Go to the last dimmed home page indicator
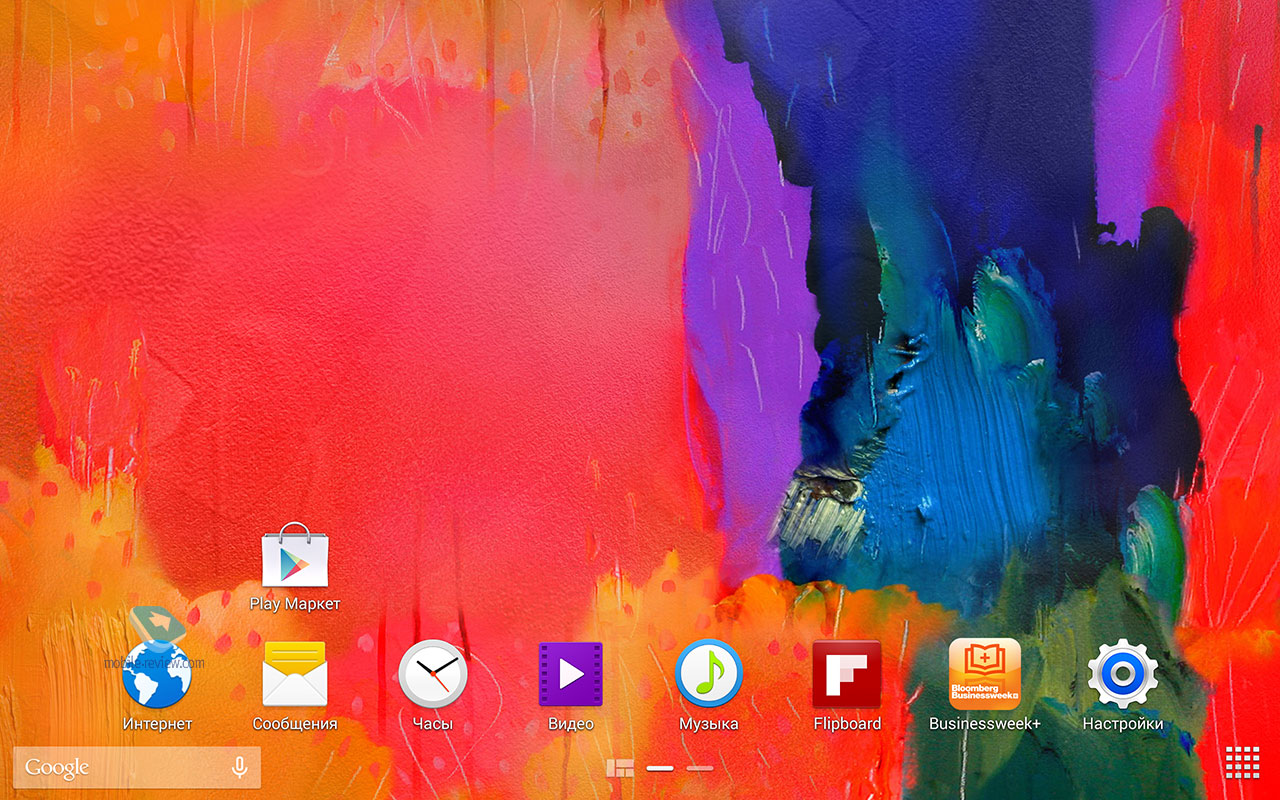 [x=700, y=768]
